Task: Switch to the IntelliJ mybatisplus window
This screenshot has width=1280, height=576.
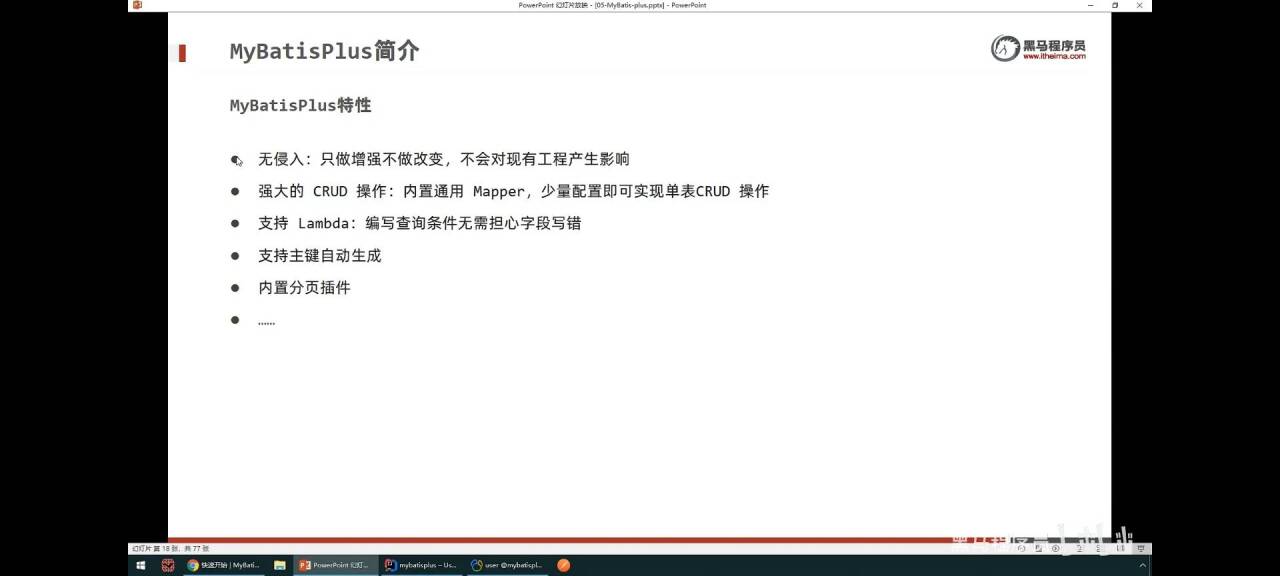Action: click(422, 565)
